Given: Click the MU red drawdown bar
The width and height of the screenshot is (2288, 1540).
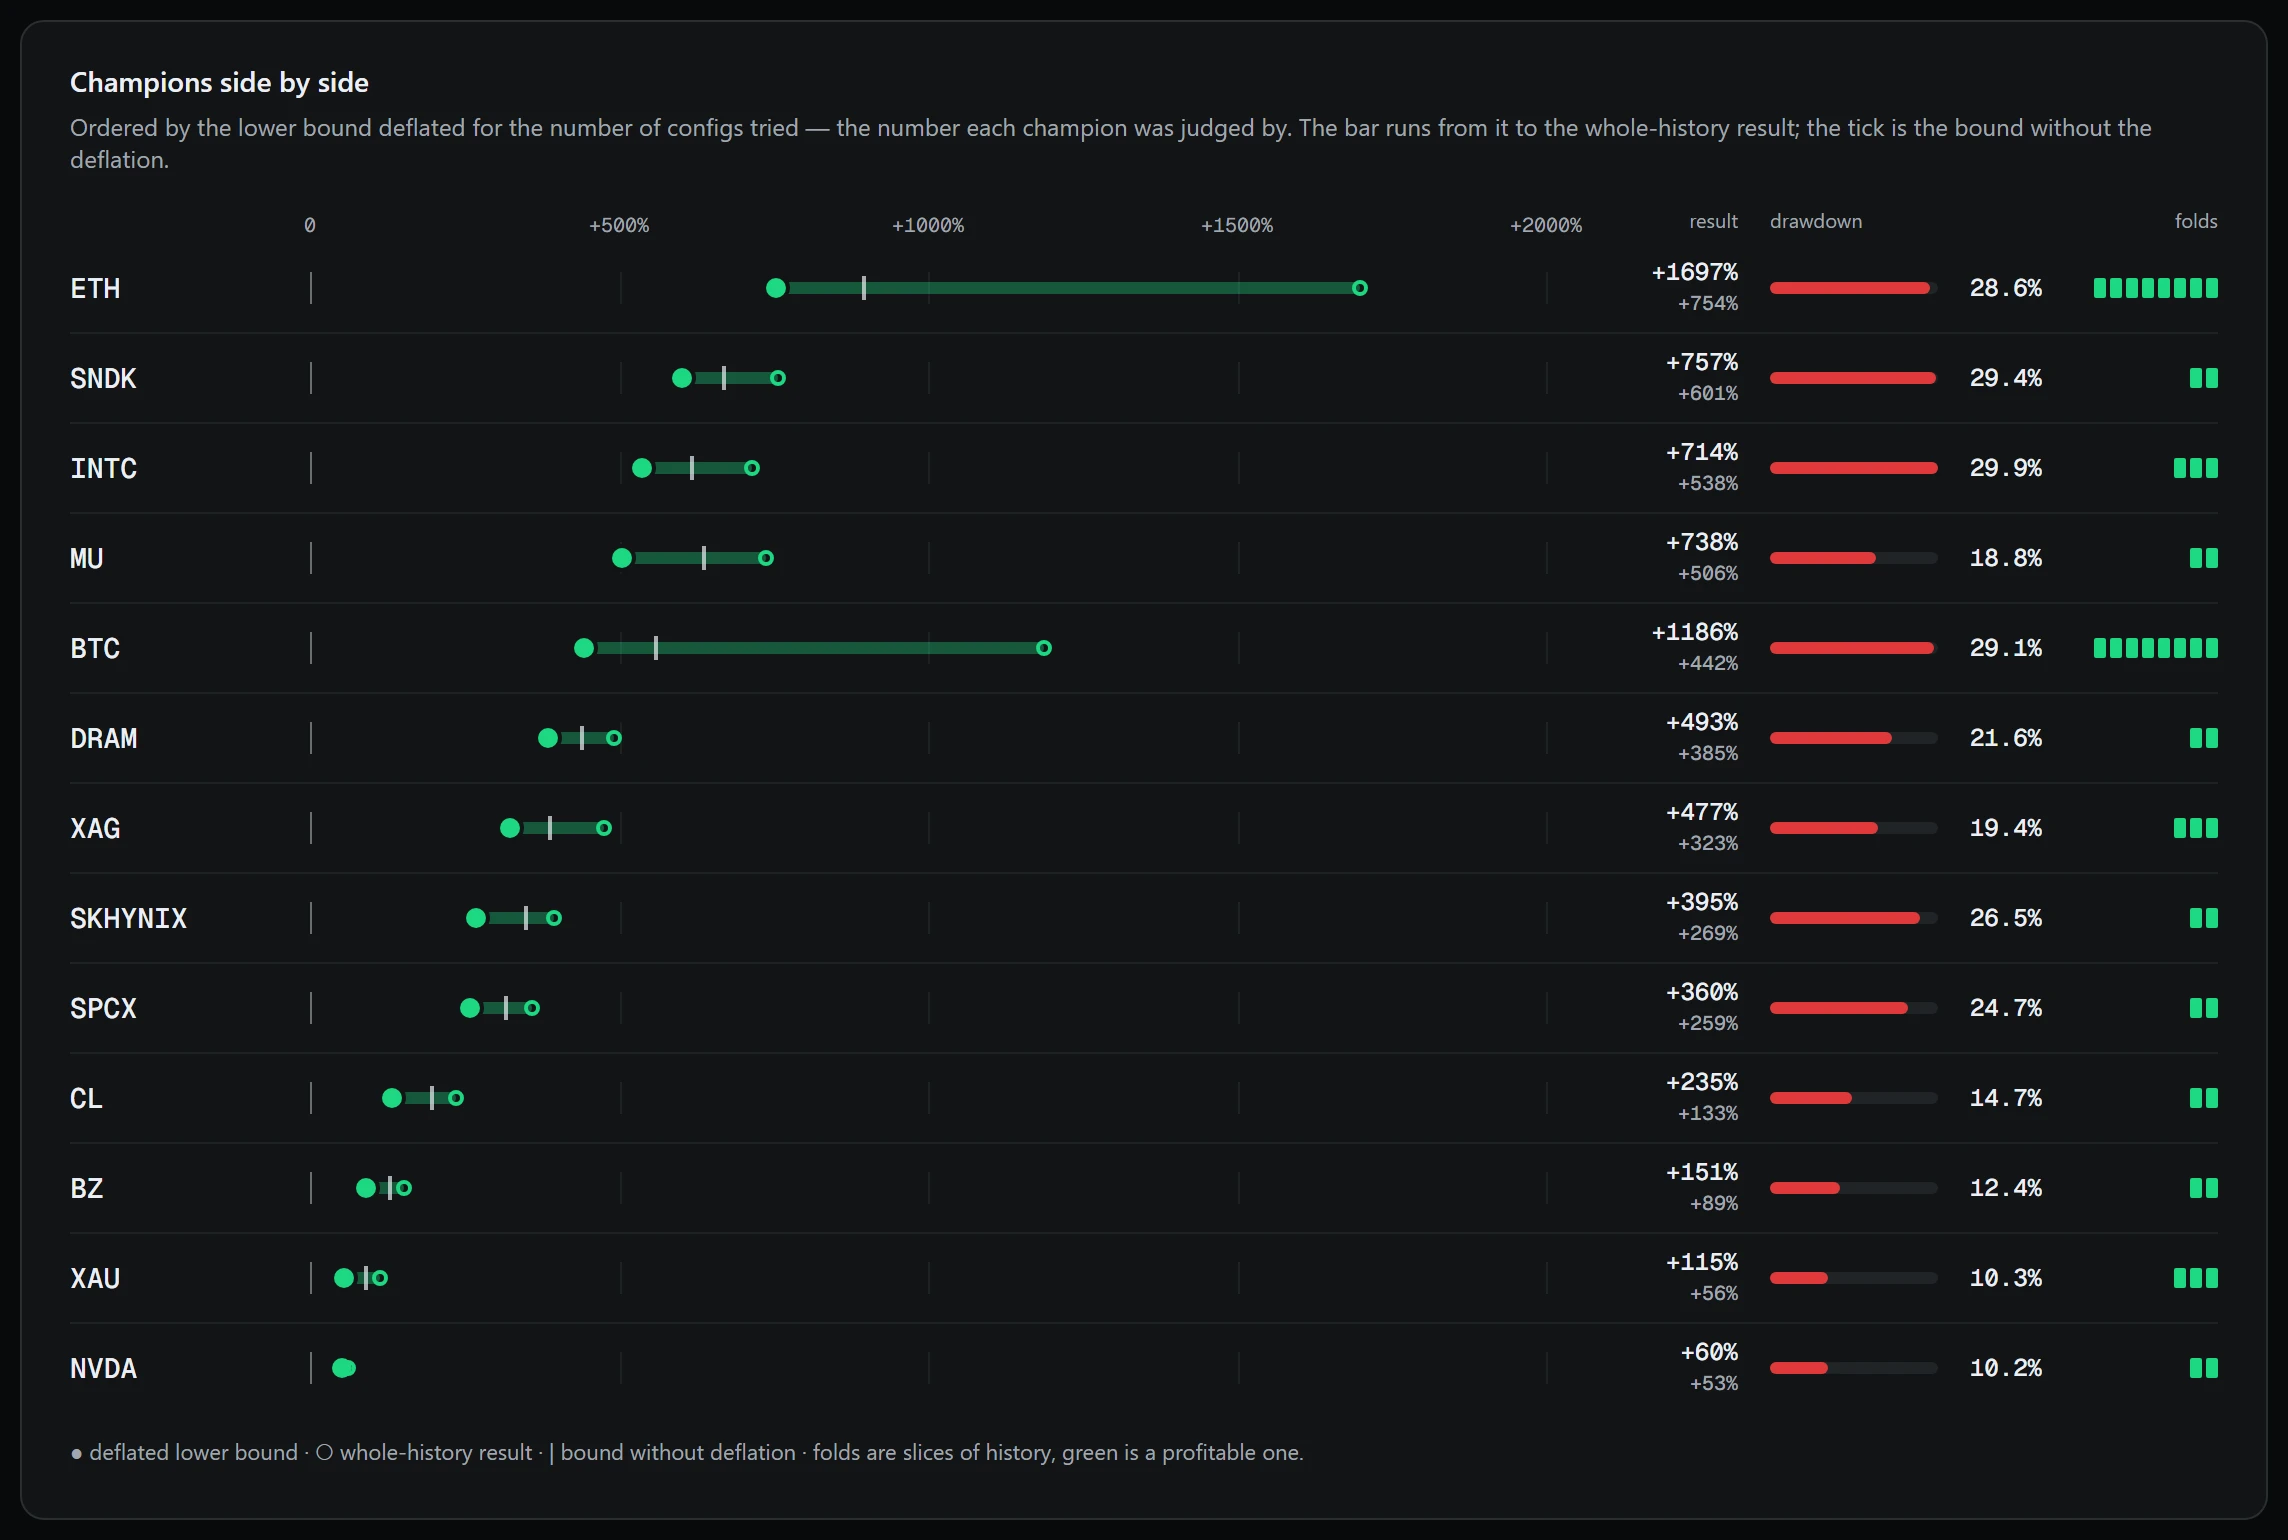Looking at the screenshot, I should click(1823, 558).
